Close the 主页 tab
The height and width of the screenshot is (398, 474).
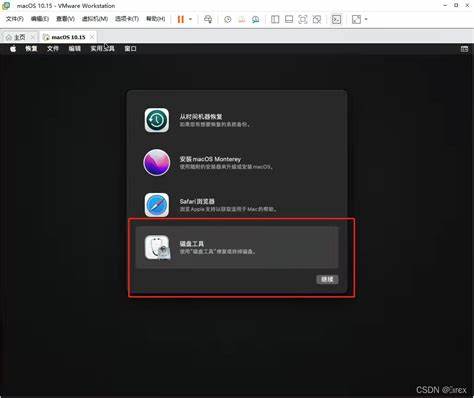coord(33,37)
